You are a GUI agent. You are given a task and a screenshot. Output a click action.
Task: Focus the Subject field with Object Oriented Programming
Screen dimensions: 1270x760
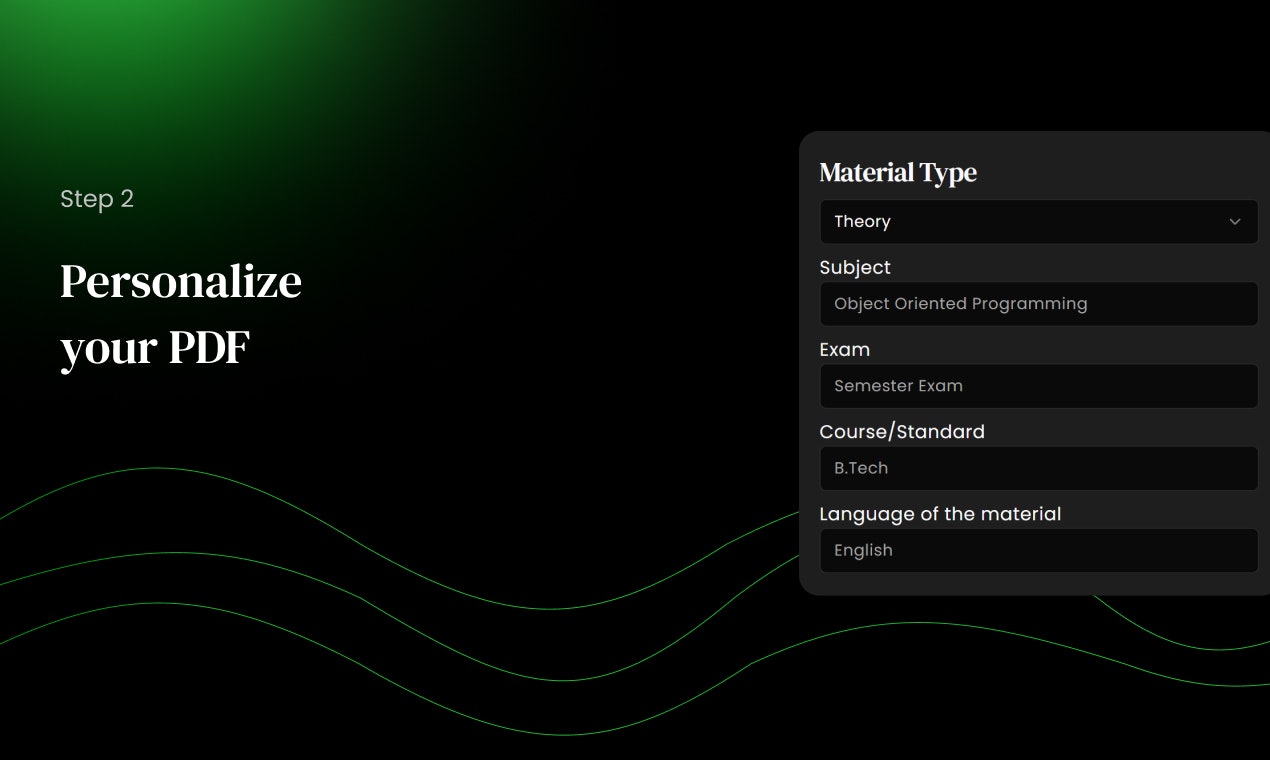[1039, 304]
